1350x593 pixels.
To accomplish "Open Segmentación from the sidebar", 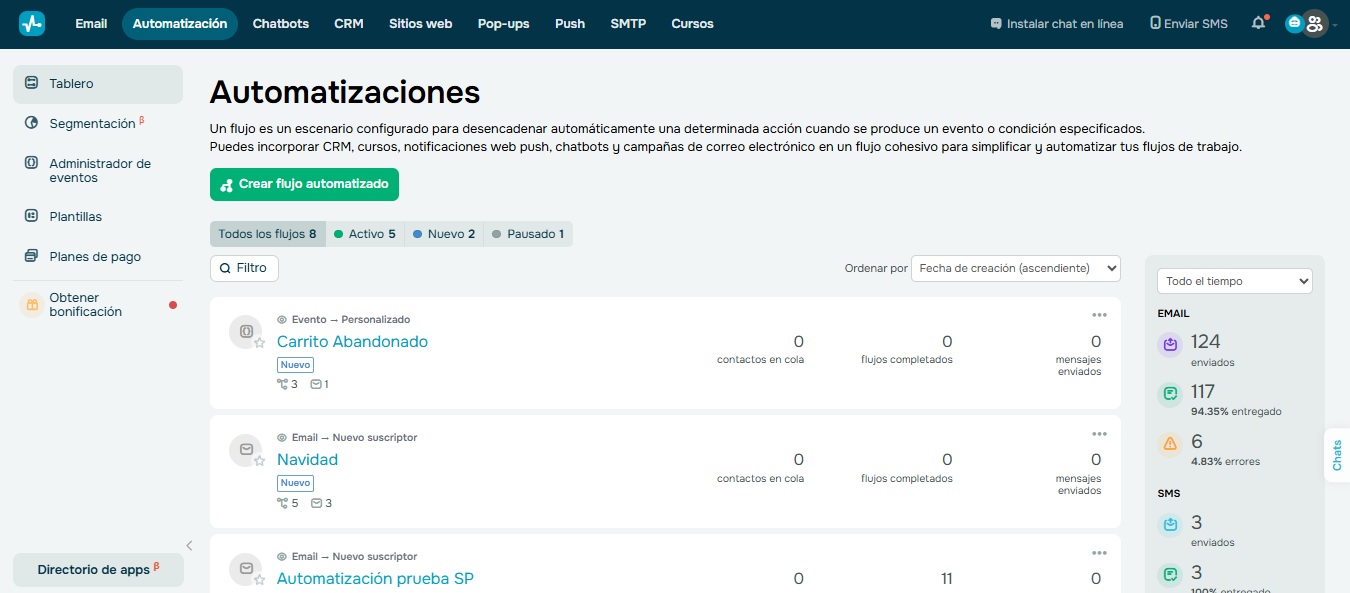I will click(x=90, y=123).
